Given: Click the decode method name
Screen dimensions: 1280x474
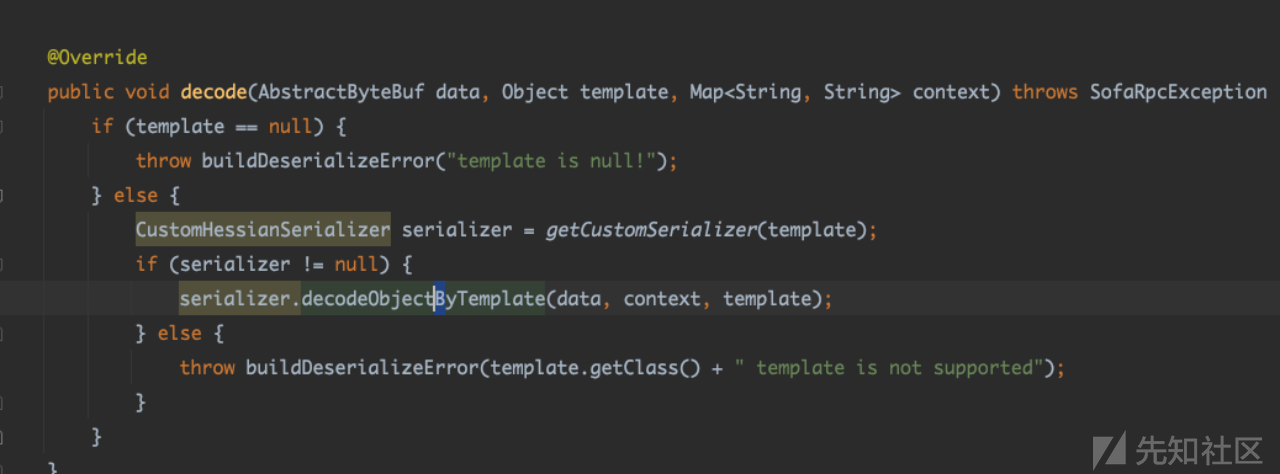Looking at the screenshot, I should pyautogui.click(x=214, y=92).
